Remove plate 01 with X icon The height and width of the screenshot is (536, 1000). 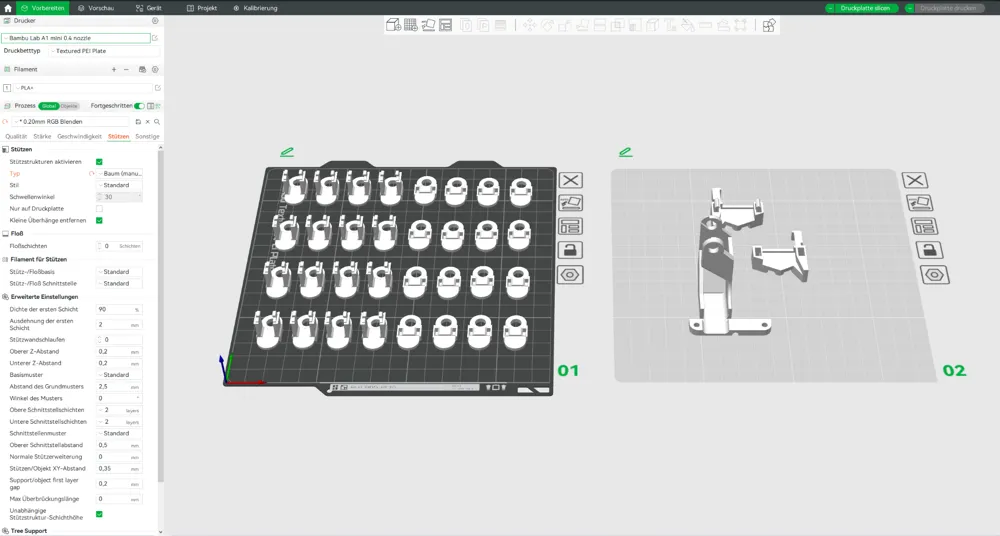coord(570,181)
